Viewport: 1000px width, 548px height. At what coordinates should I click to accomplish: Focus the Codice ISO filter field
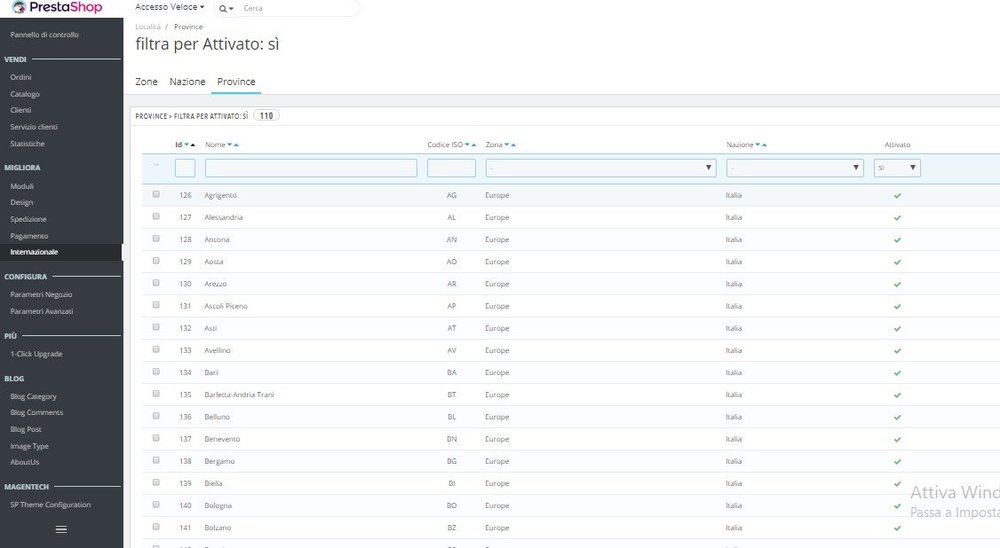click(x=452, y=168)
